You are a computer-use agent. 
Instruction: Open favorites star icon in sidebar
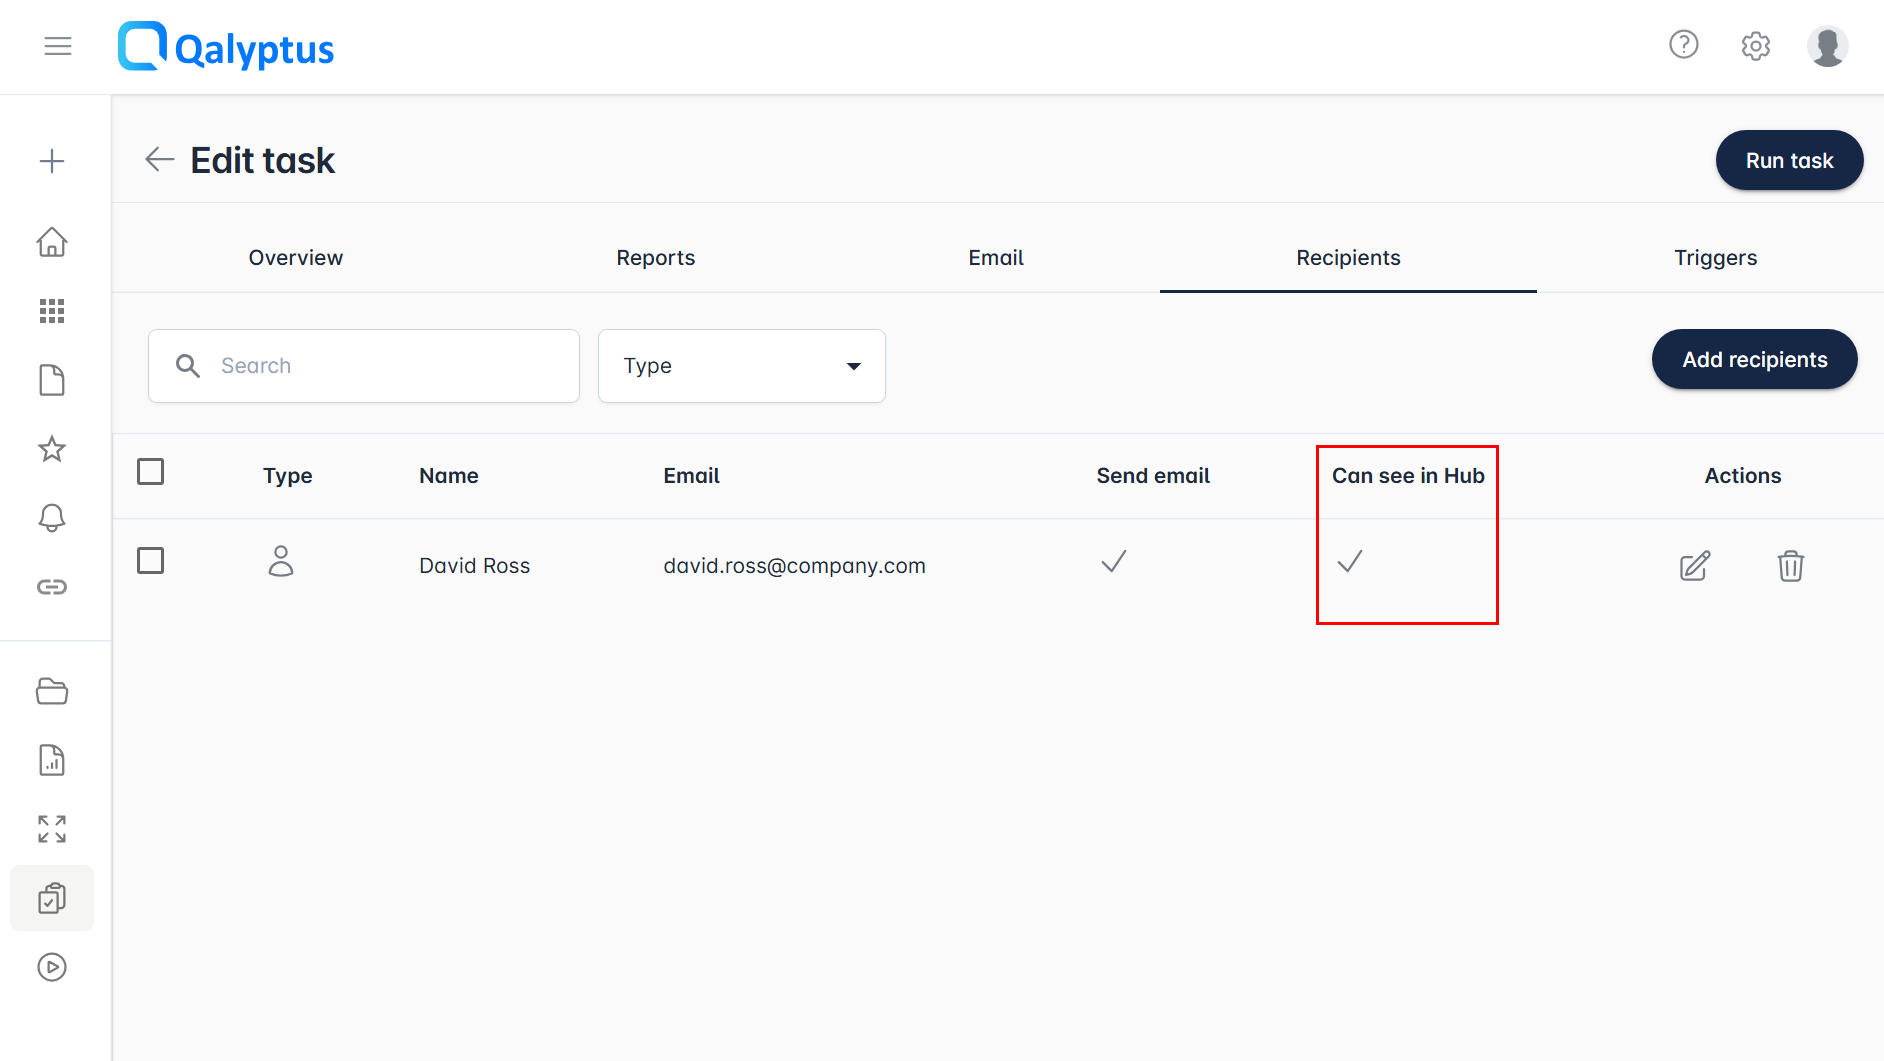click(x=52, y=449)
